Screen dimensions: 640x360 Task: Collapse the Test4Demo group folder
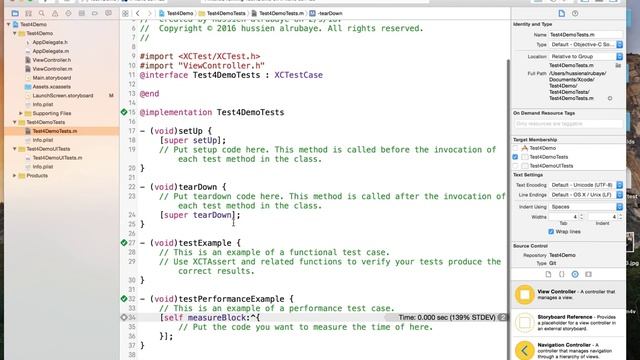point(15,33)
